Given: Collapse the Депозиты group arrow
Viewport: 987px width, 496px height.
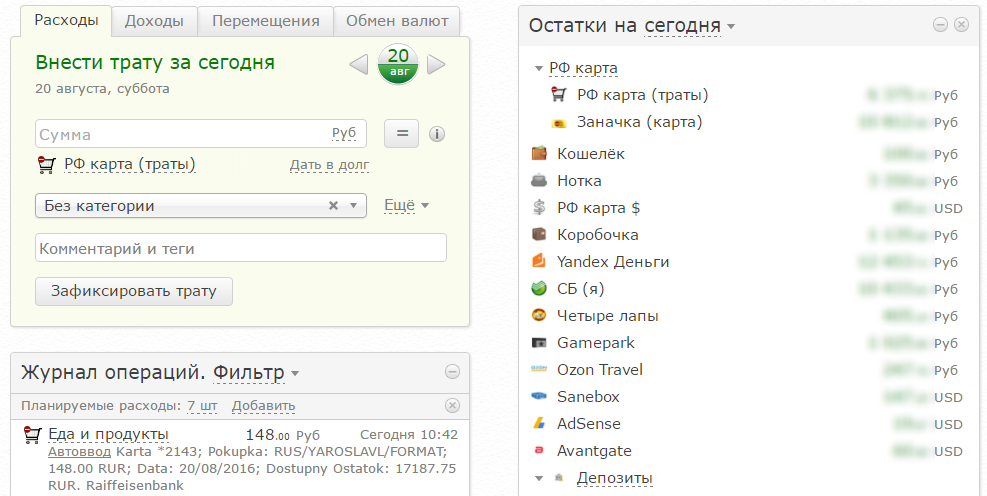Looking at the screenshot, I should (x=538, y=478).
